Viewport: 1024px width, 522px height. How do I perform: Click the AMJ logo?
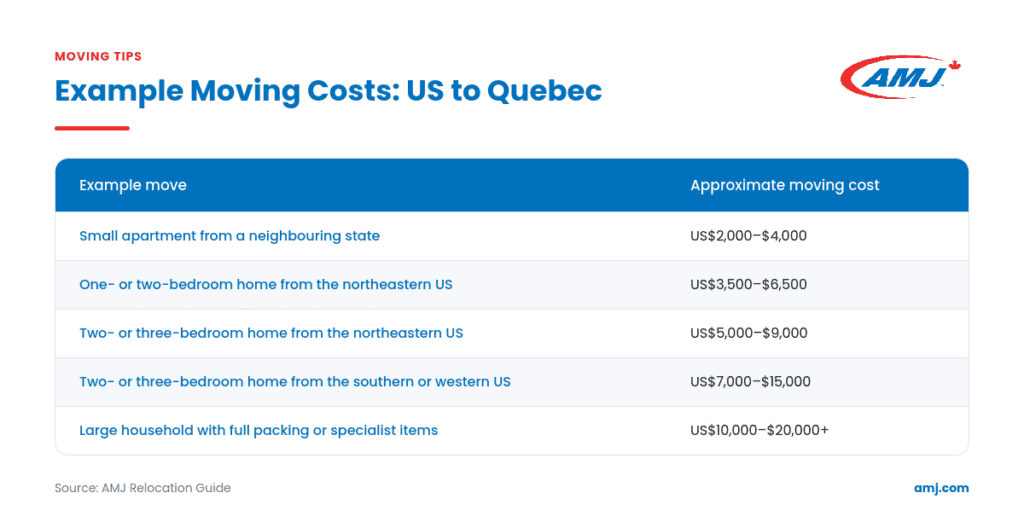(901, 77)
